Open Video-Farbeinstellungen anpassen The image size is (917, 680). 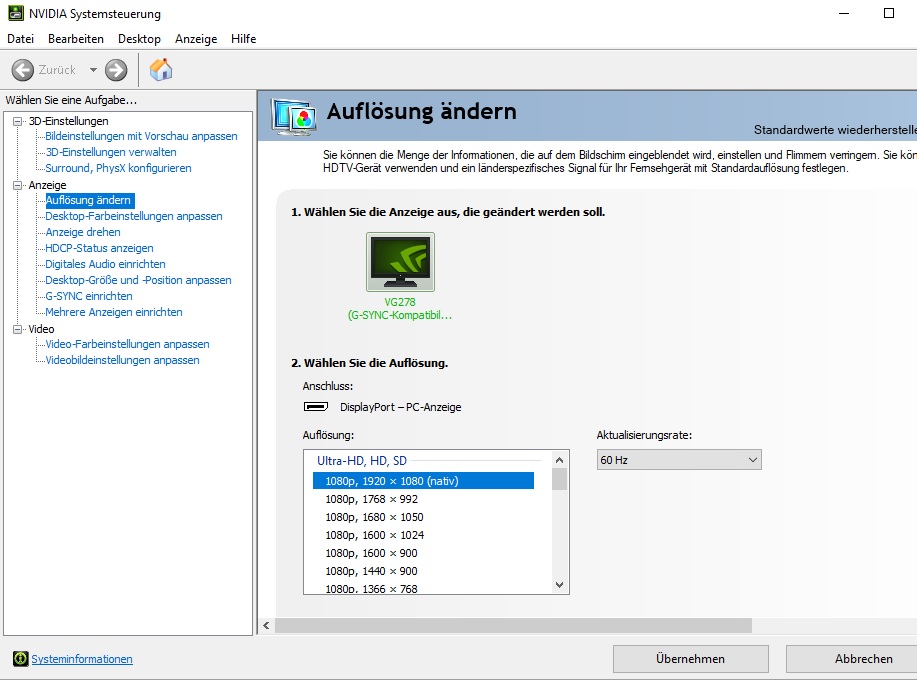(127, 344)
